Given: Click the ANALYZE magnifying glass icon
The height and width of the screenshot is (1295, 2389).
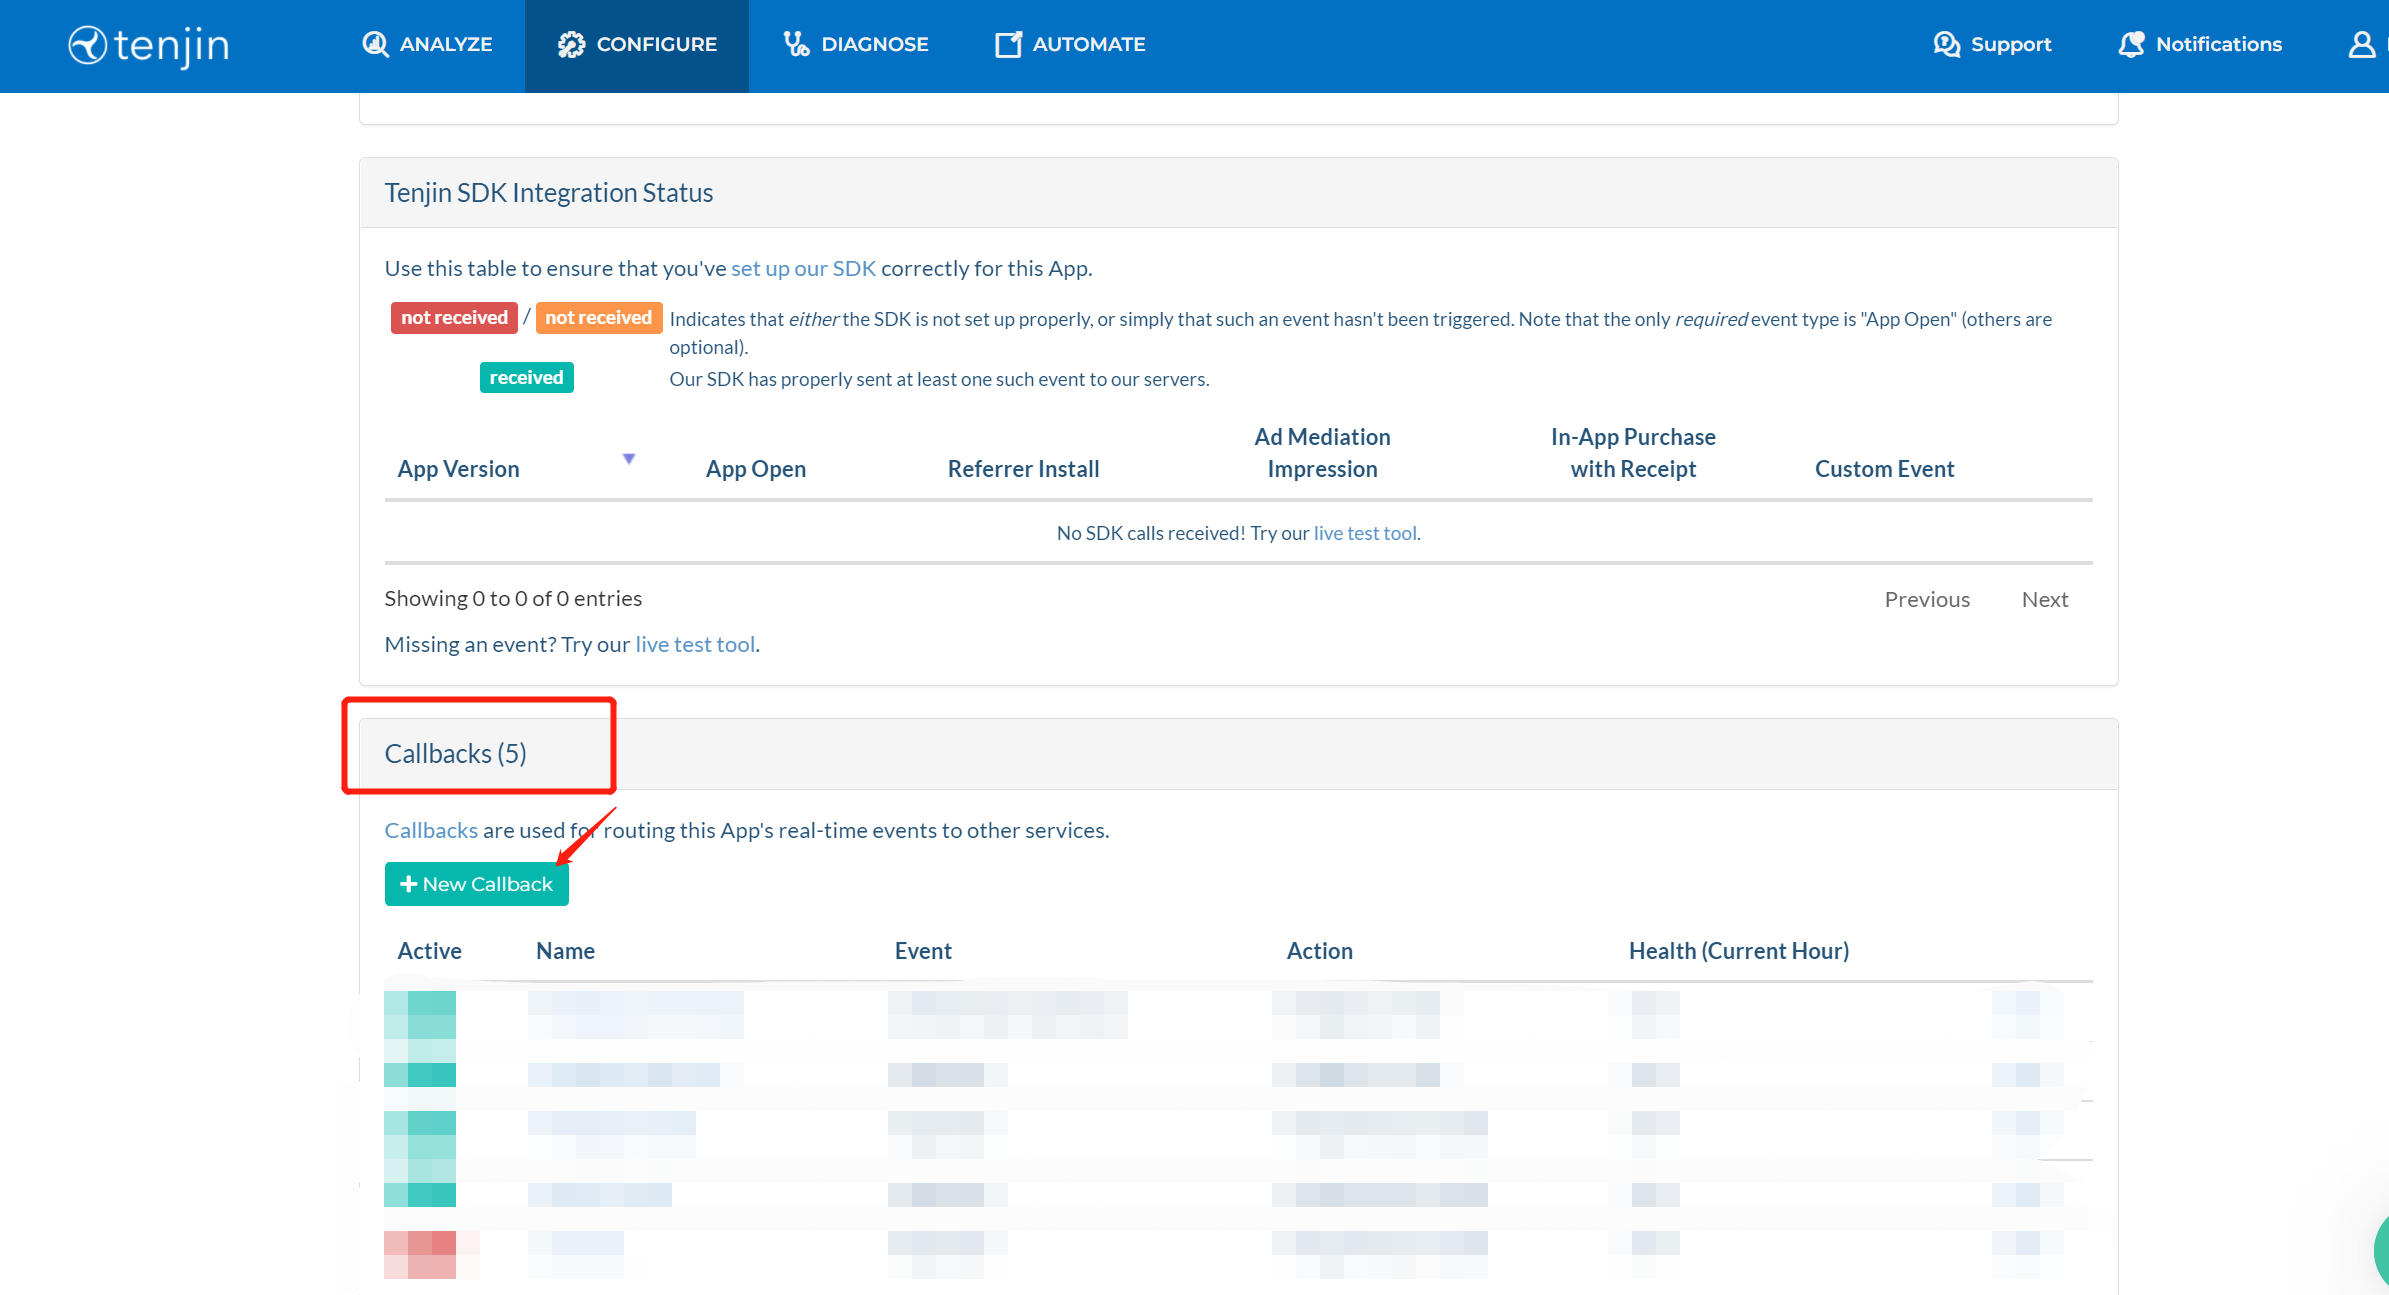Looking at the screenshot, I should tap(375, 44).
